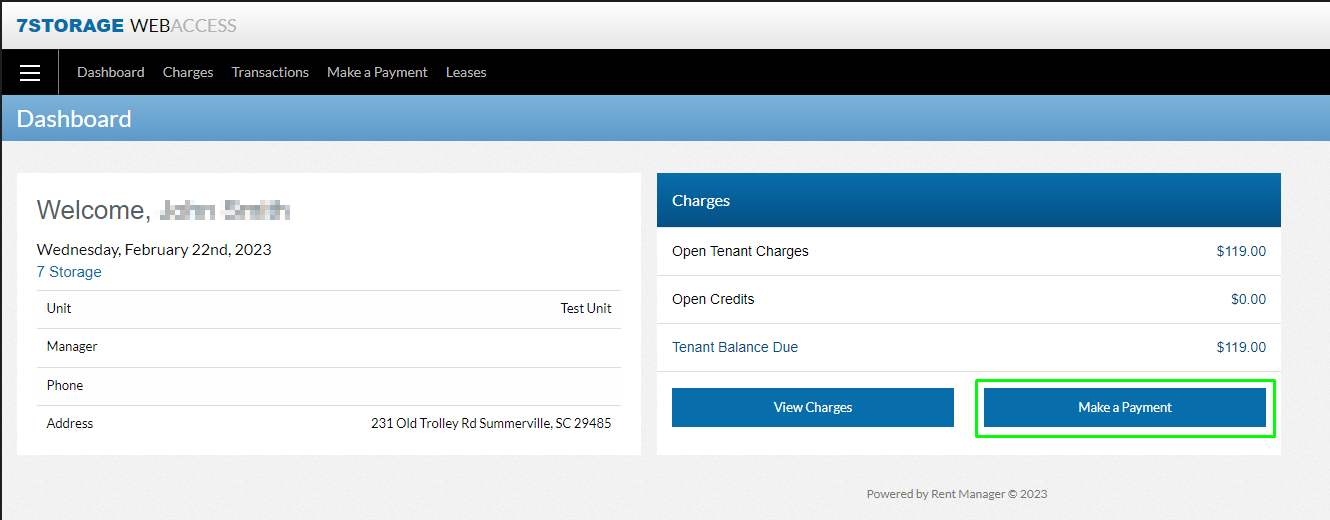Click the Test Unit value
Image resolution: width=1330 pixels, height=520 pixels.
click(585, 309)
